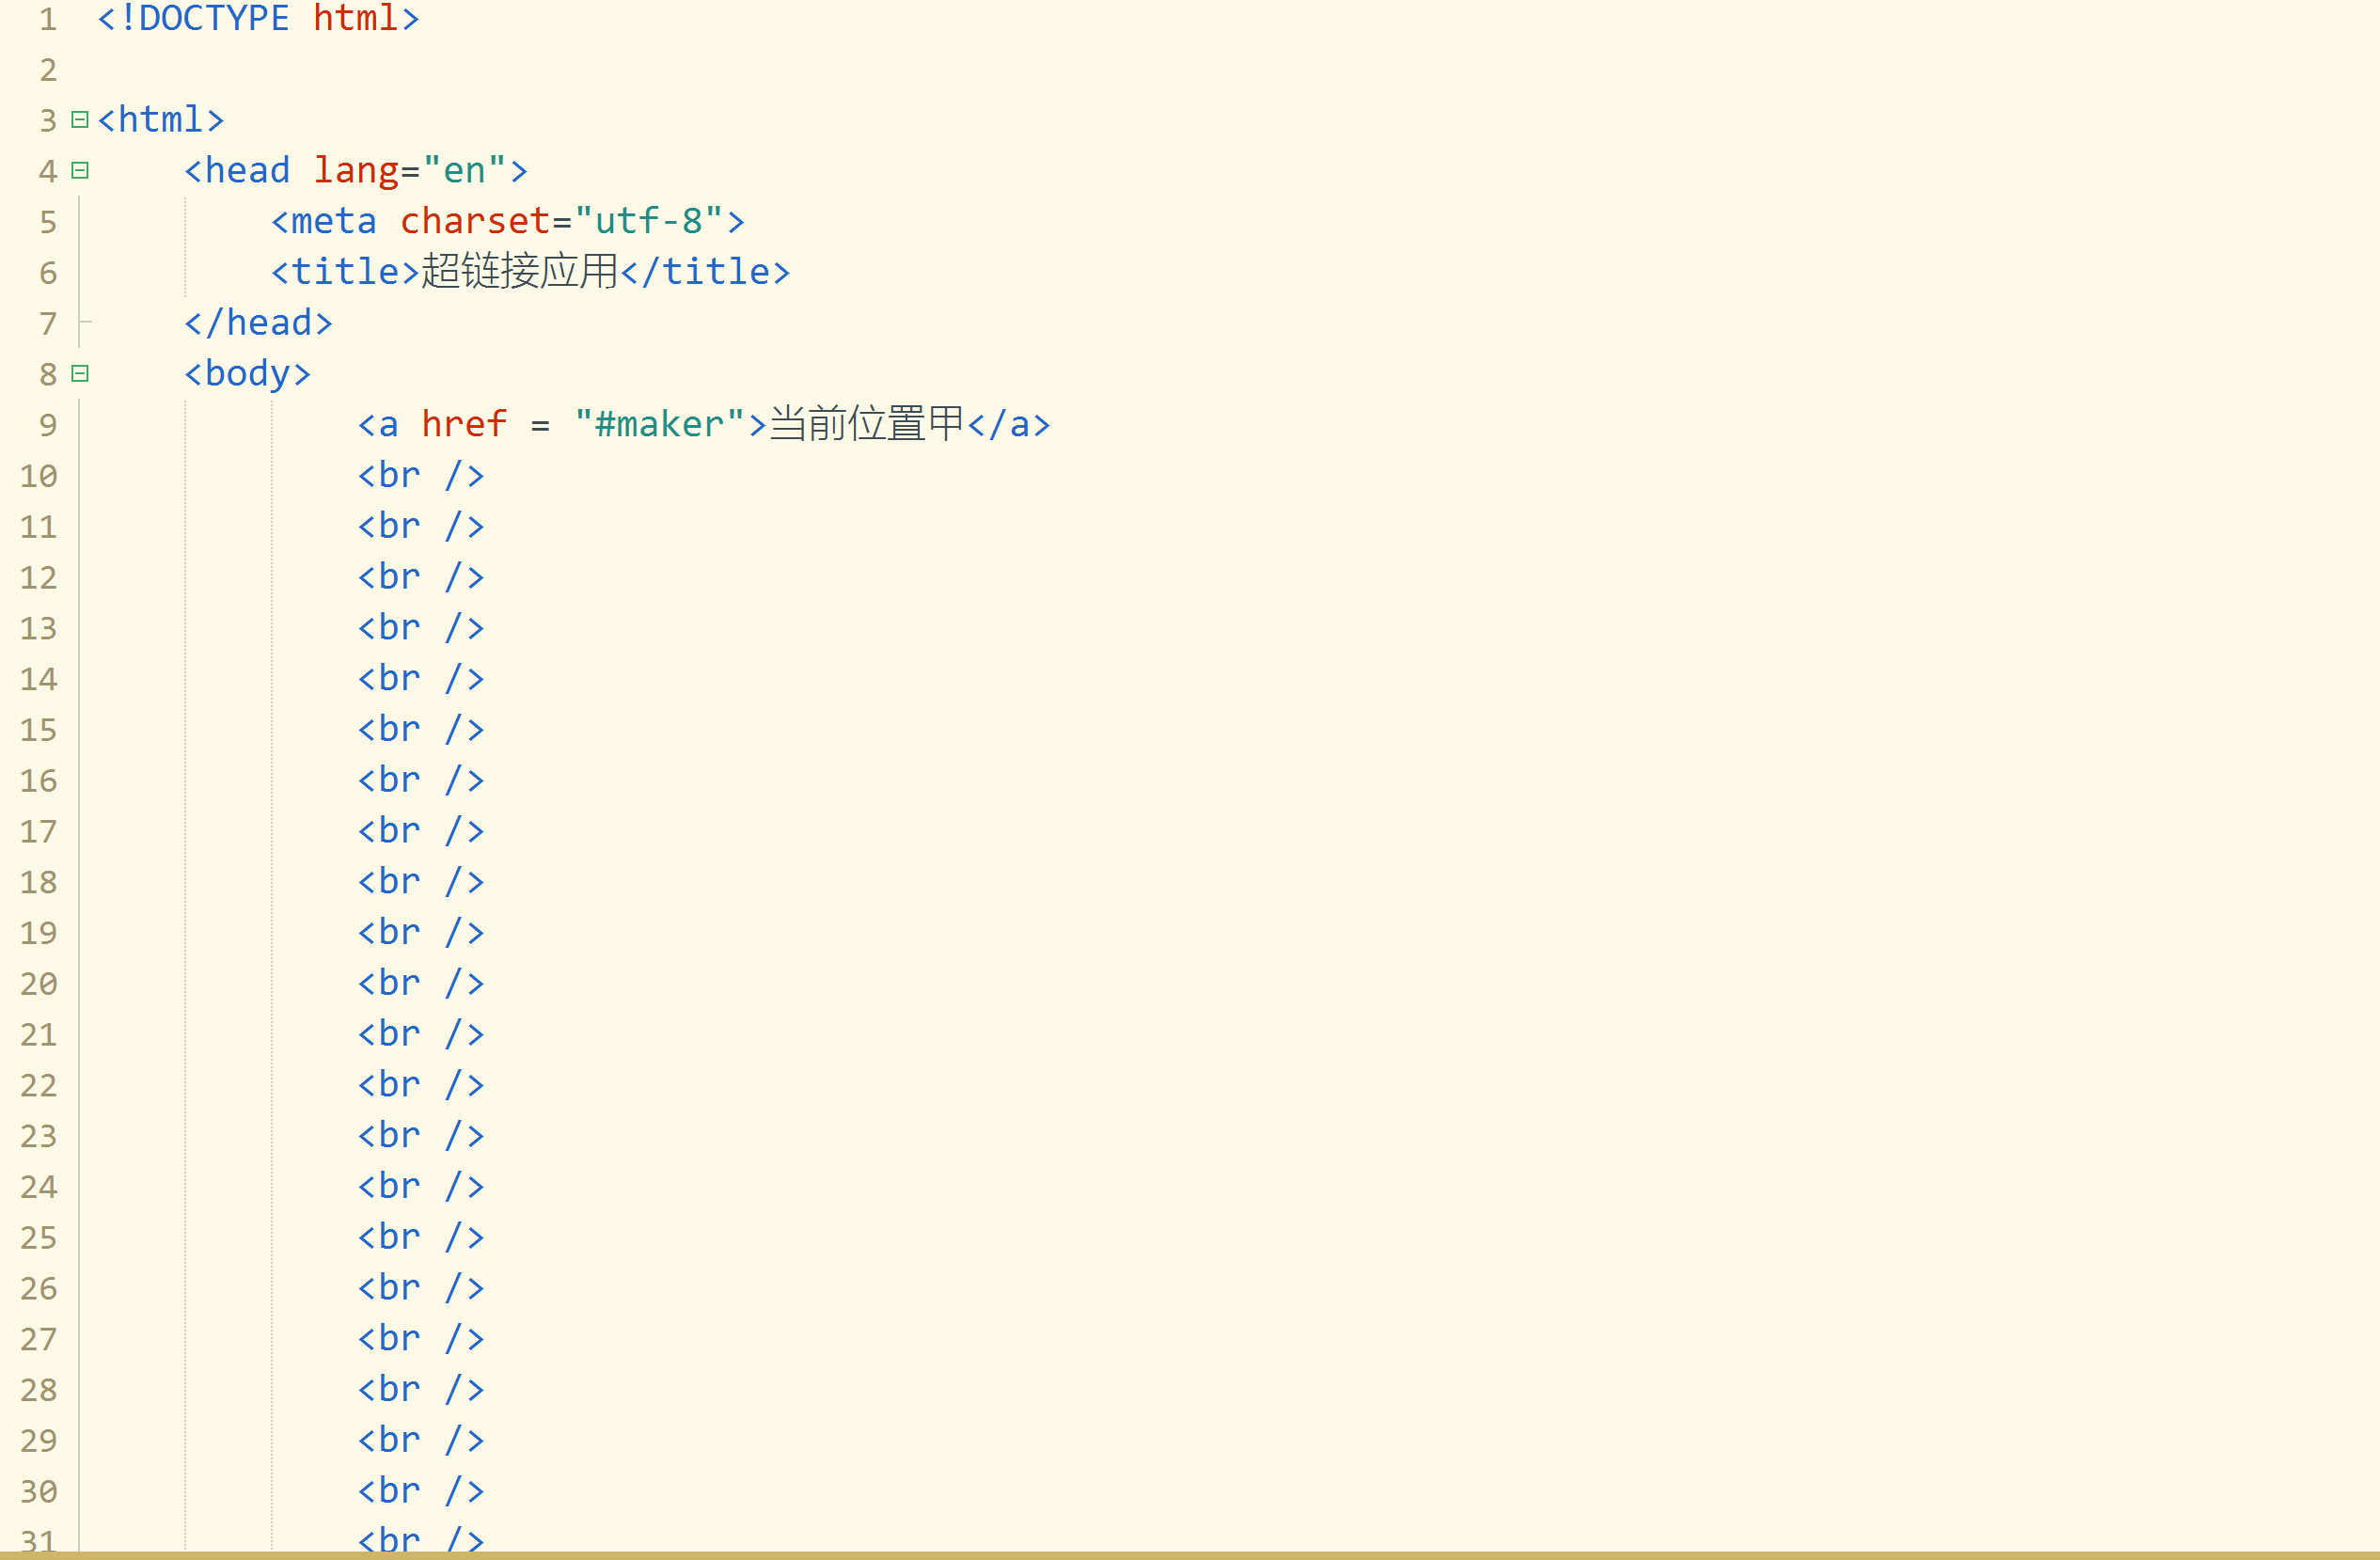Place cursor on DOCTYPE keyword
This screenshot has width=2380, height=1560.
213,19
